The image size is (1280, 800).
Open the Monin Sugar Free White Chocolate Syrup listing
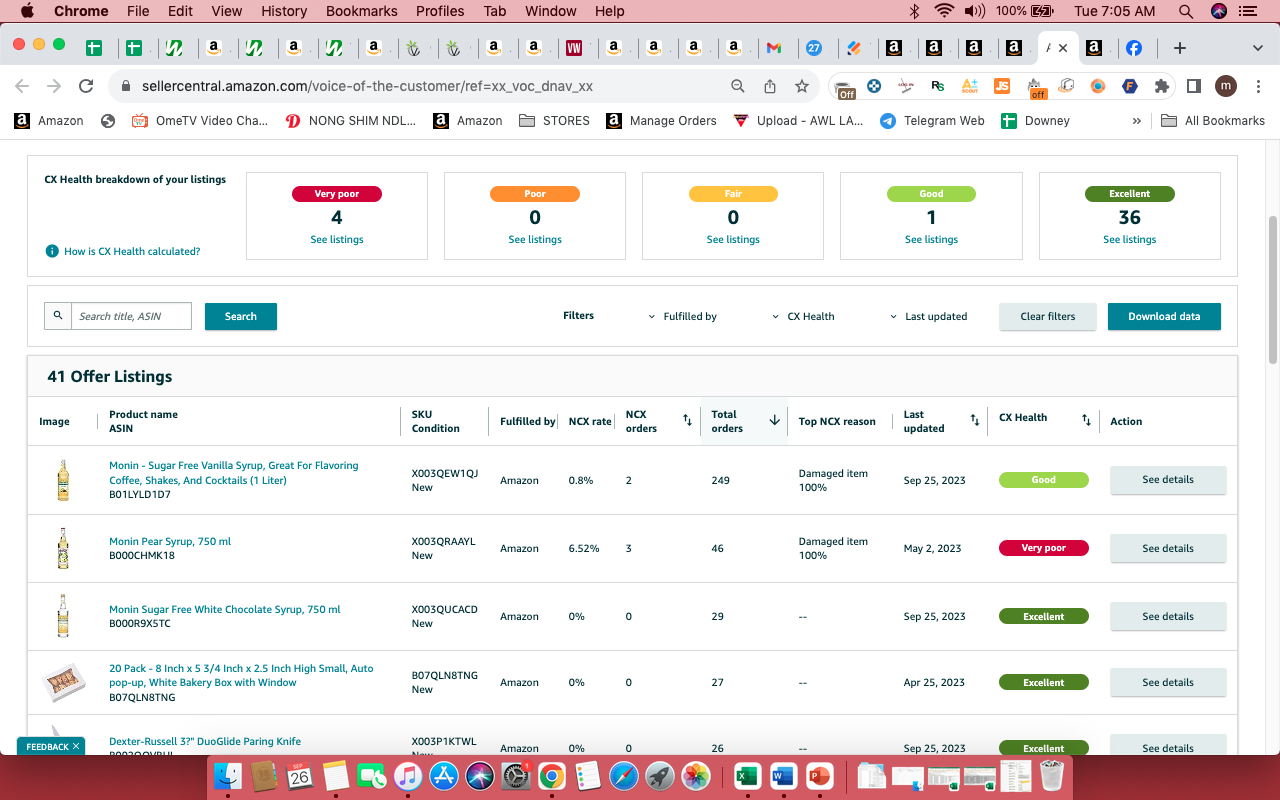(225, 609)
